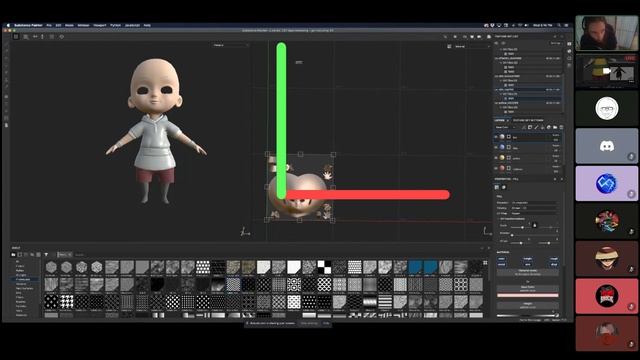This screenshot has width=640, height=360.
Task: Open the Edit menu
Action: click(58, 25)
